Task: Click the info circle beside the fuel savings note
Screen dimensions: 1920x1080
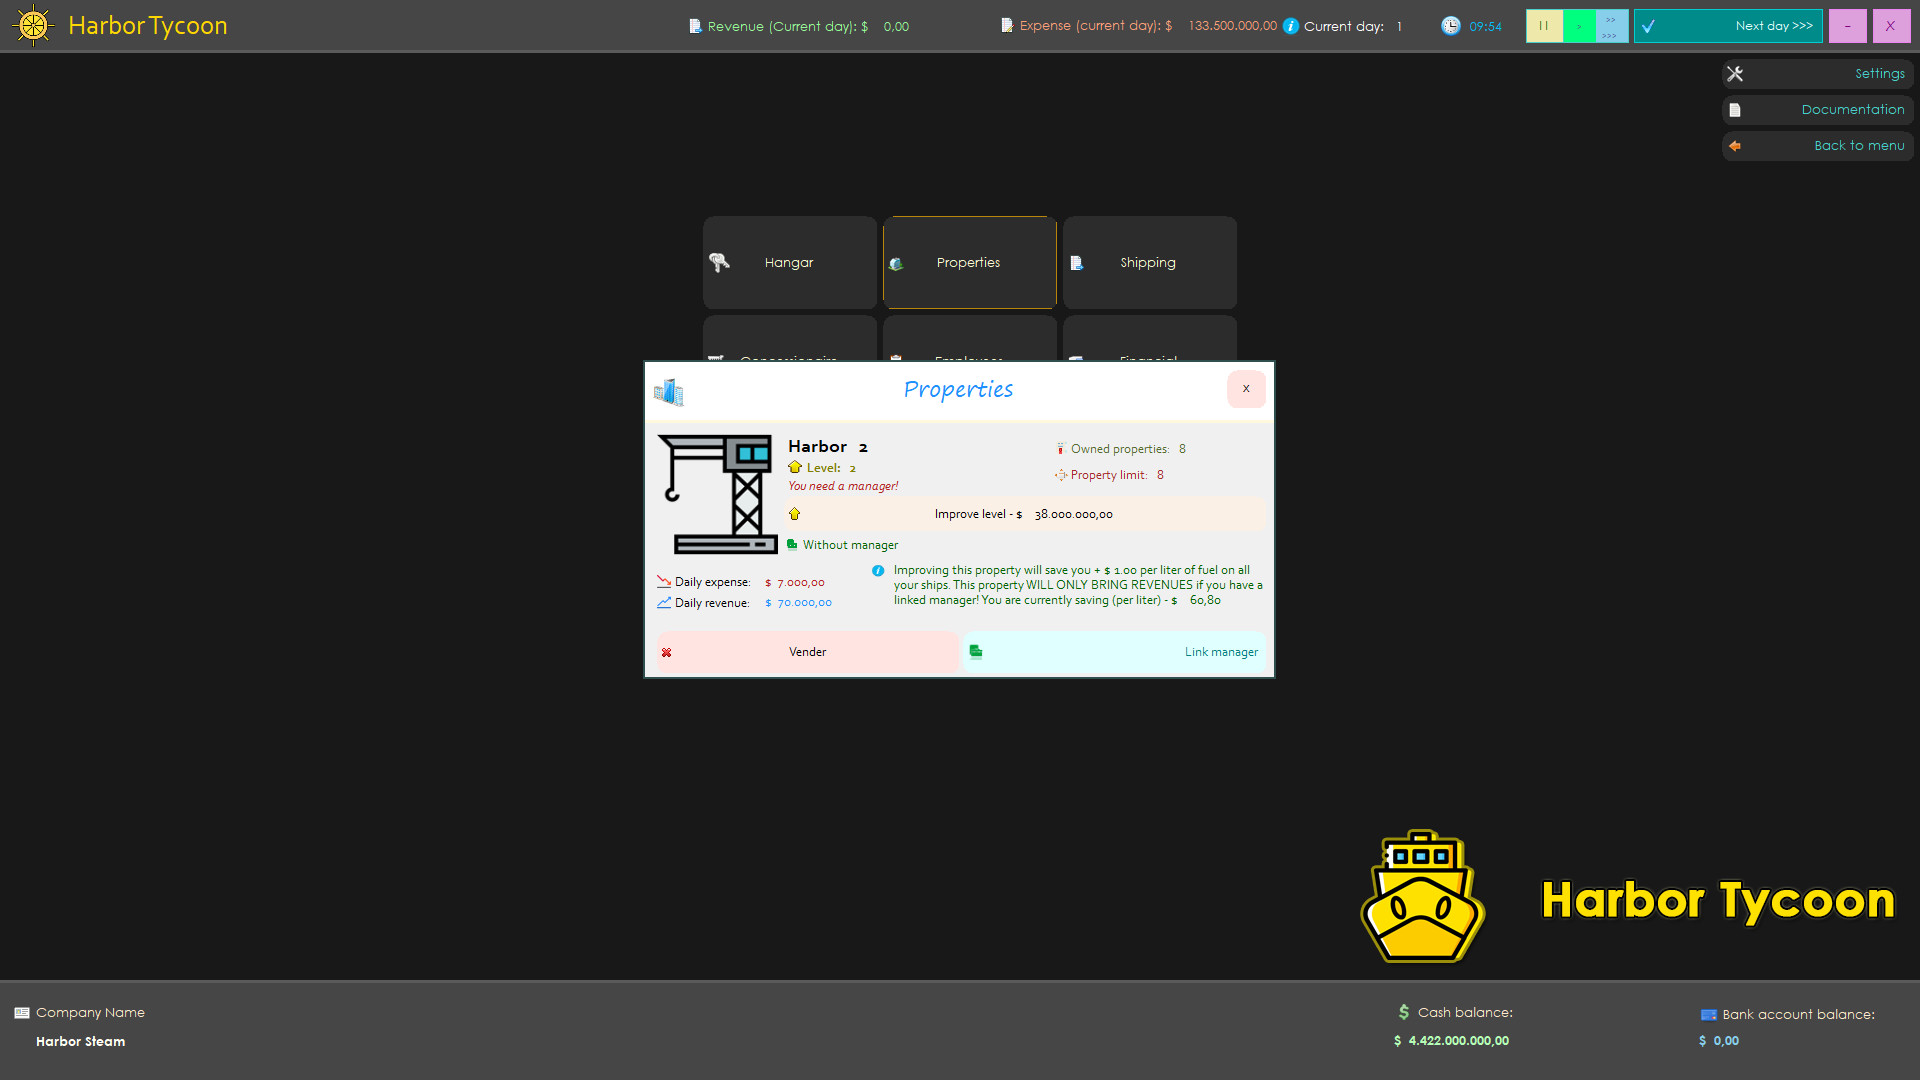Action: (878, 570)
